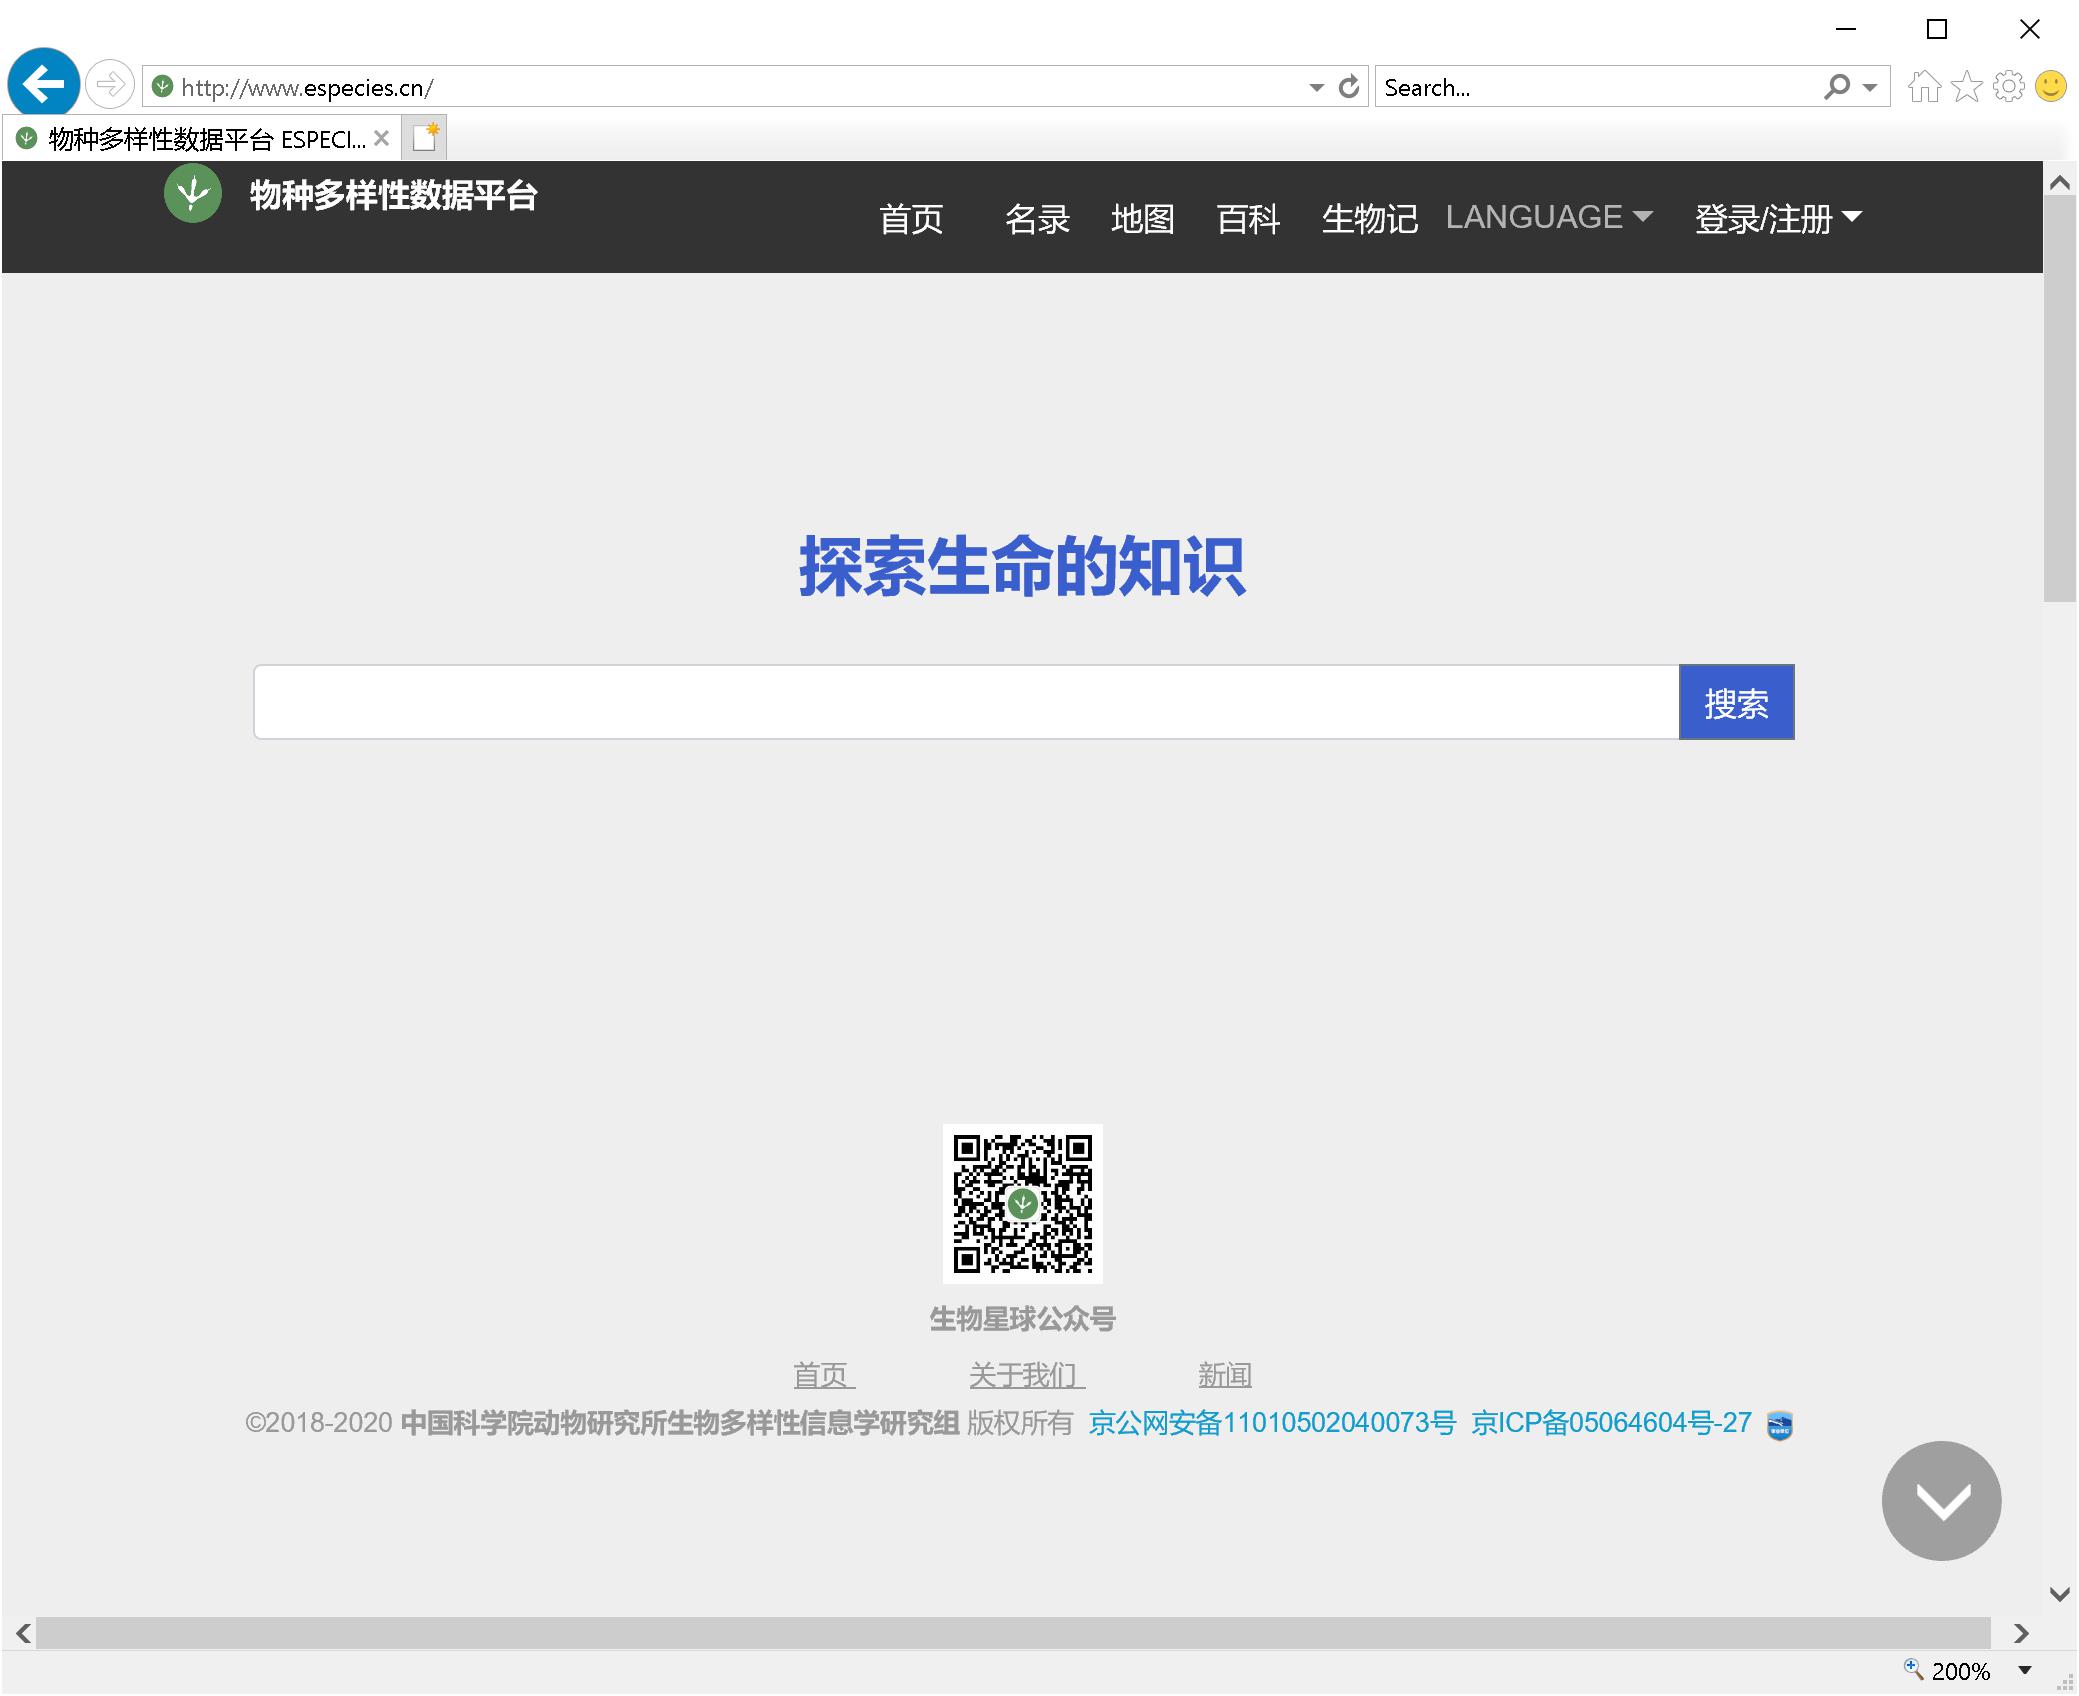
Task: Click the browser Back arrow button
Action: coord(43,84)
